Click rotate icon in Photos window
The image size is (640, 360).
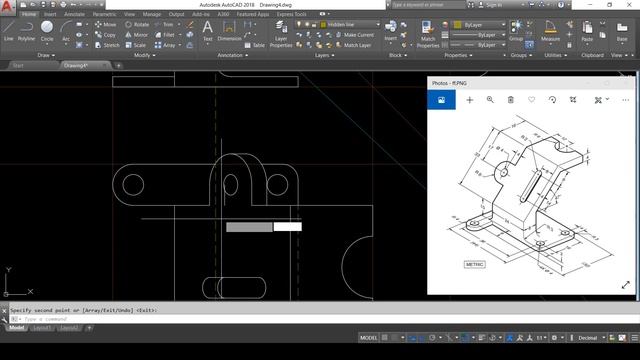(552, 100)
